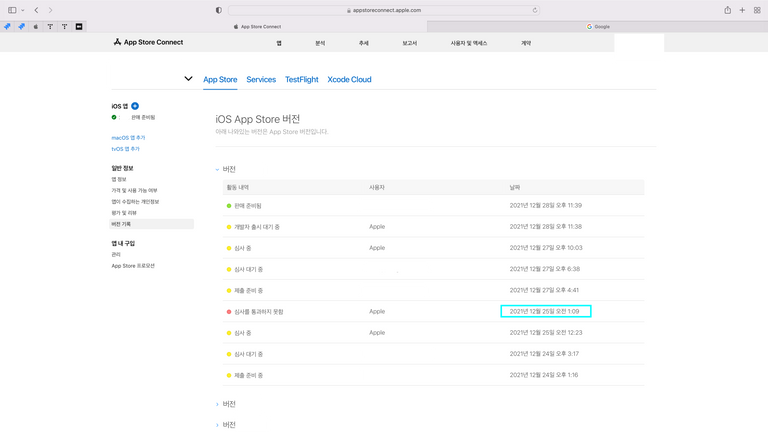Open 앱 정보 in sidebar
This screenshot has width=768, height=432.
point(119,179)
